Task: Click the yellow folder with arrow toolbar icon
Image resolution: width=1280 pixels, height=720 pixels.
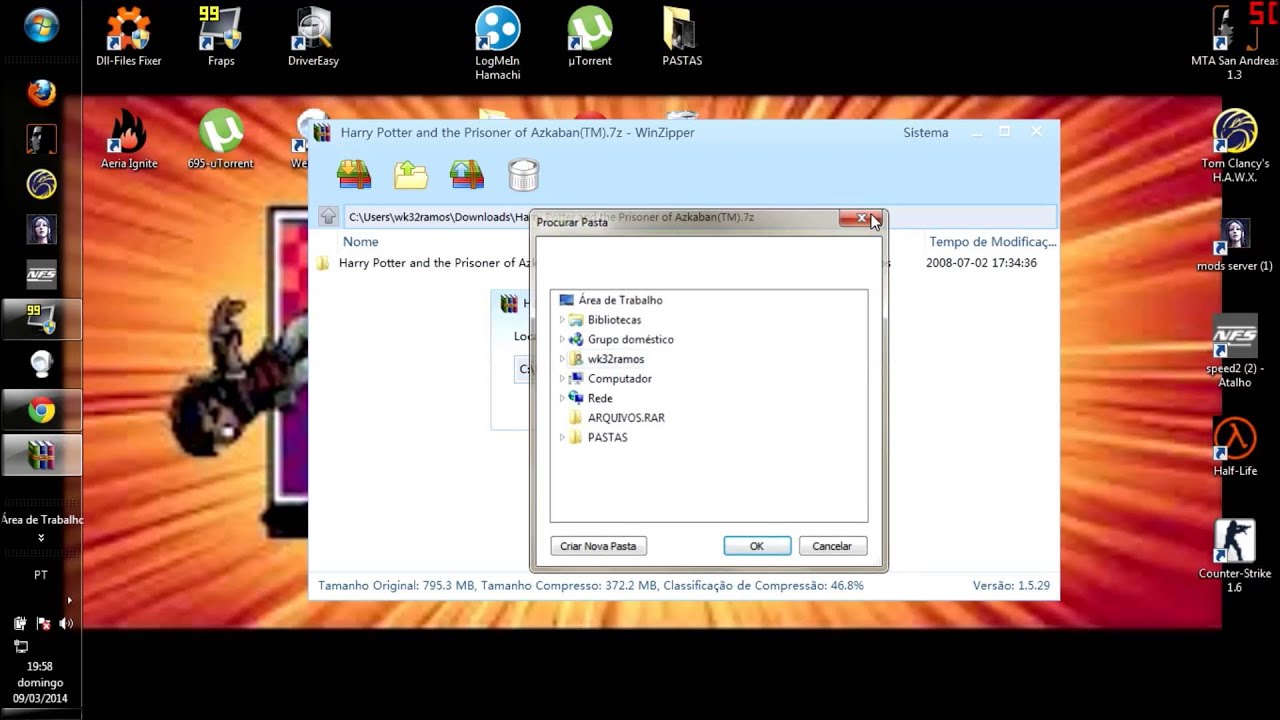Action: [410, 174]
